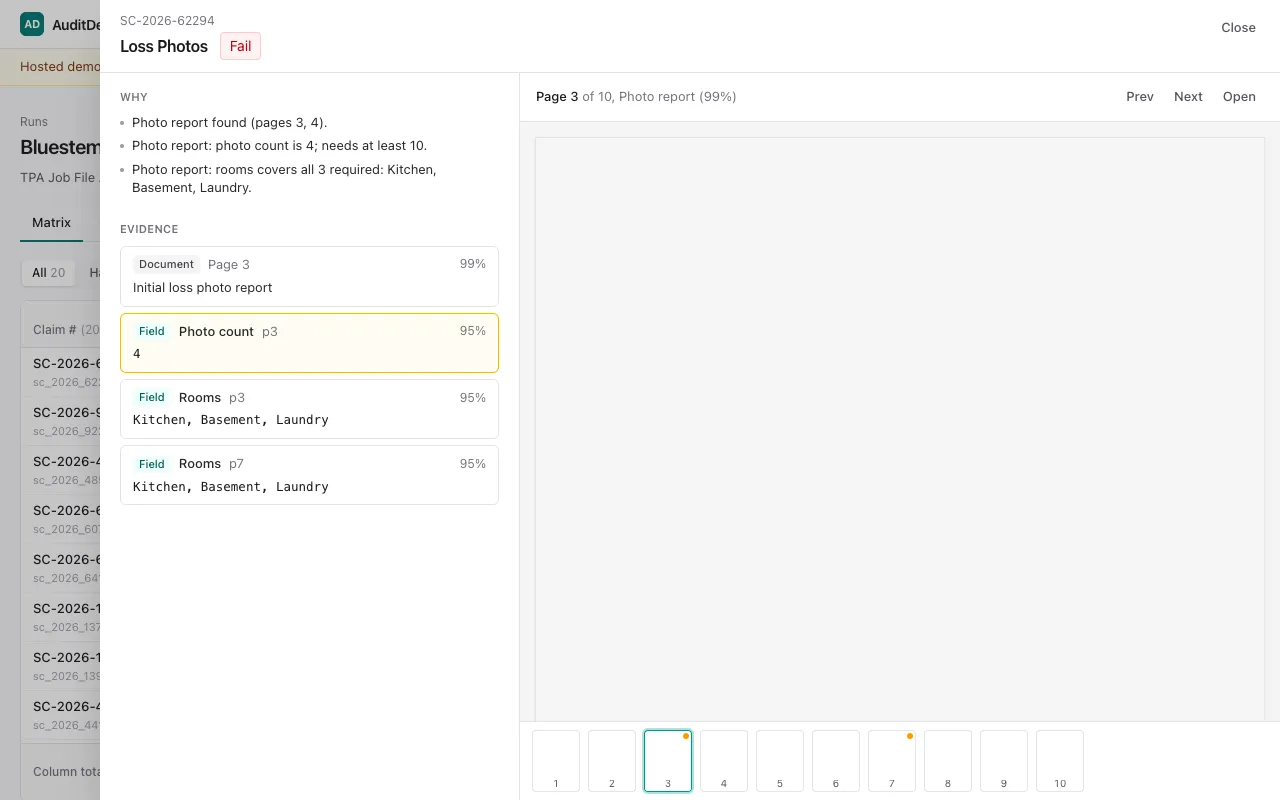Viewport: 1280px width, 800px height.
Task: Close the Loss Photos panel
Action: click(1238, 28)
